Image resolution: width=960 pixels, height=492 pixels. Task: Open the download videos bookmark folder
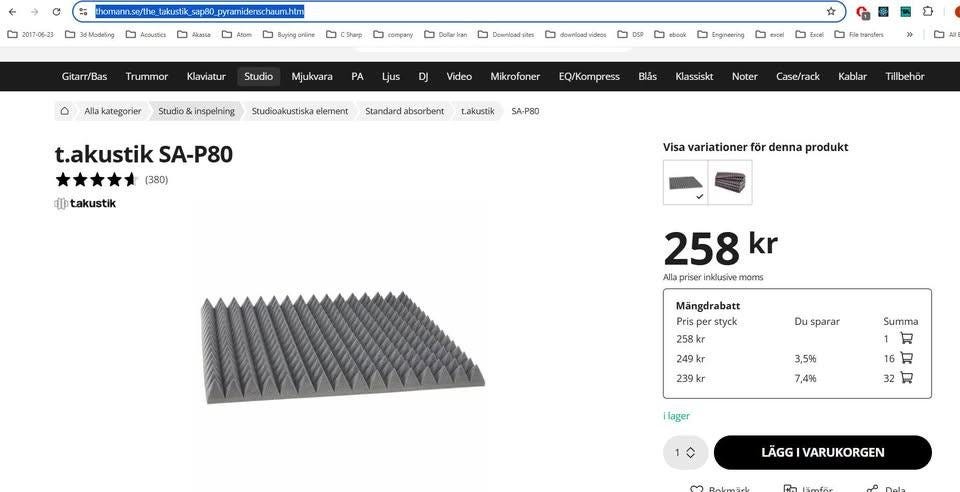click(x=576, y=35)
